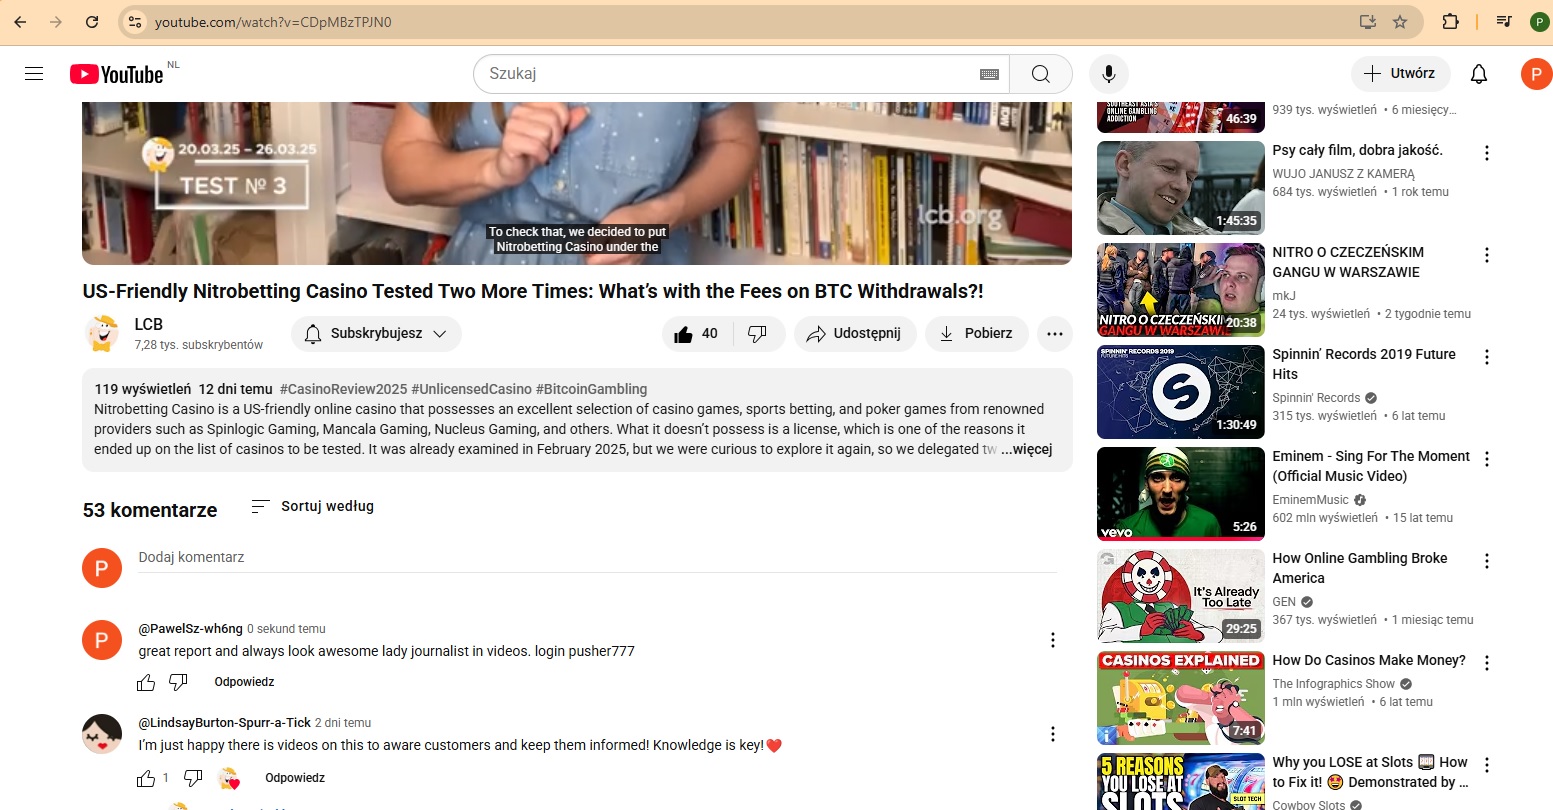Image resolution: width=1553 pixels, height=810 pixels.
Task: Open YouTube account avatar menu
Action: [x=1536, y=74]
